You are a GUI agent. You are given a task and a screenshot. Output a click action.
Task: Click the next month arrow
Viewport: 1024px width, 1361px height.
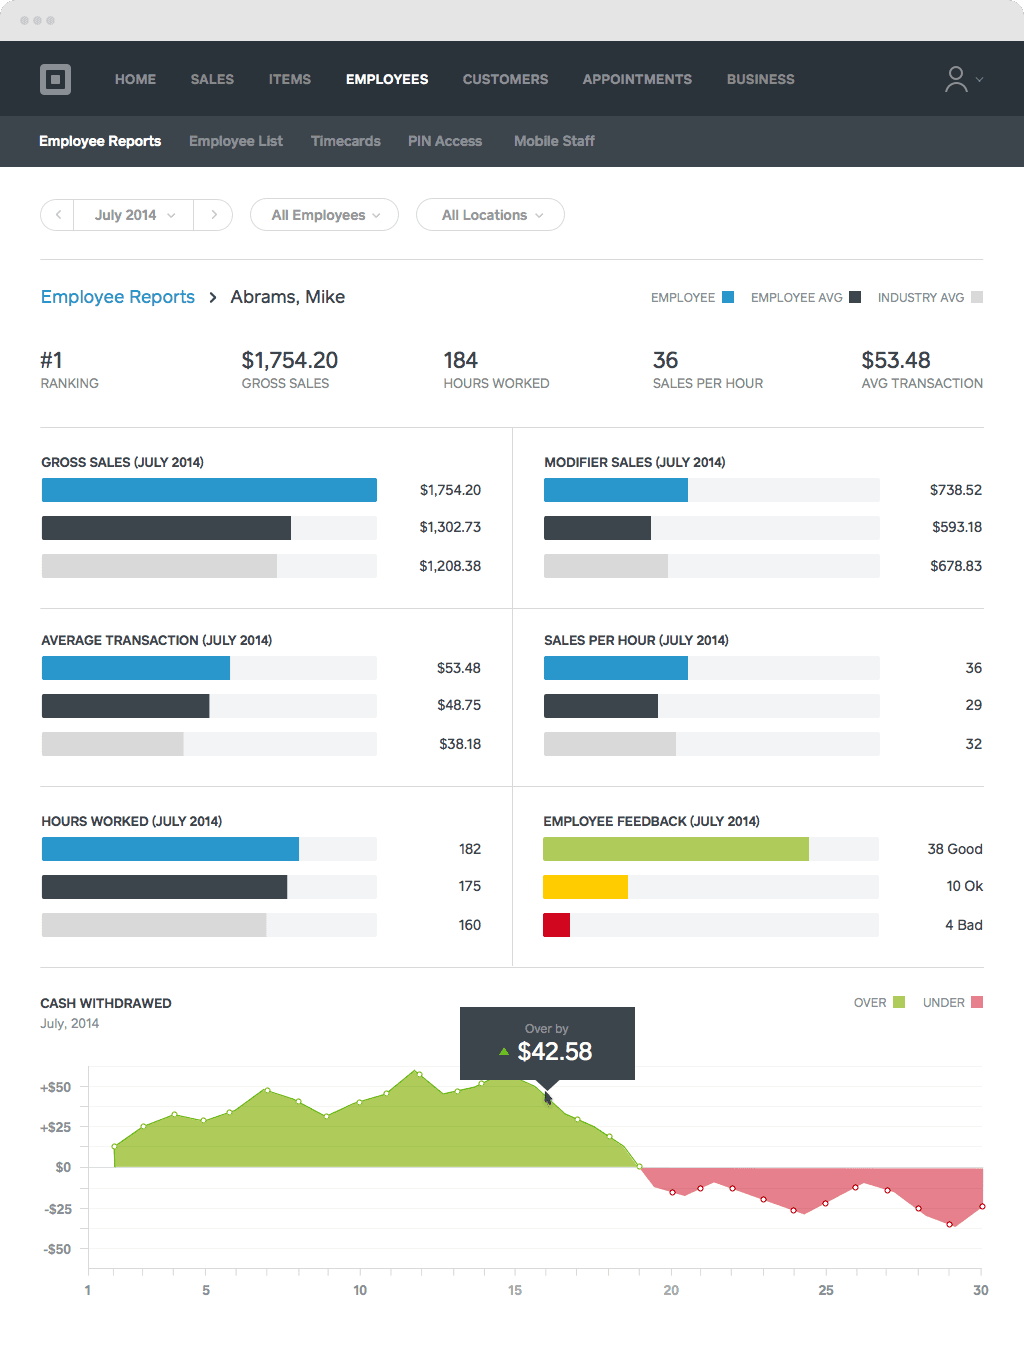point(213,214)
